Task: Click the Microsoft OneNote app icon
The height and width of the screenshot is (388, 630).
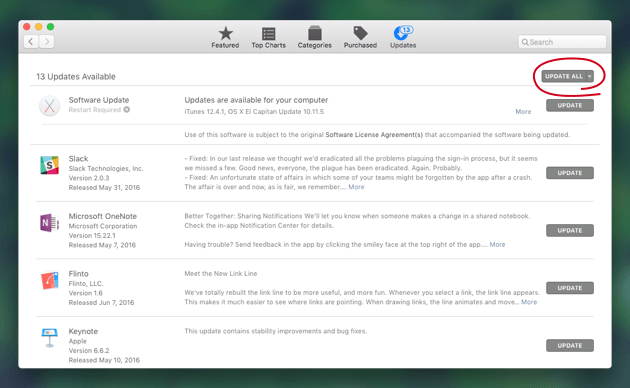Action: (x=49, y=223)
